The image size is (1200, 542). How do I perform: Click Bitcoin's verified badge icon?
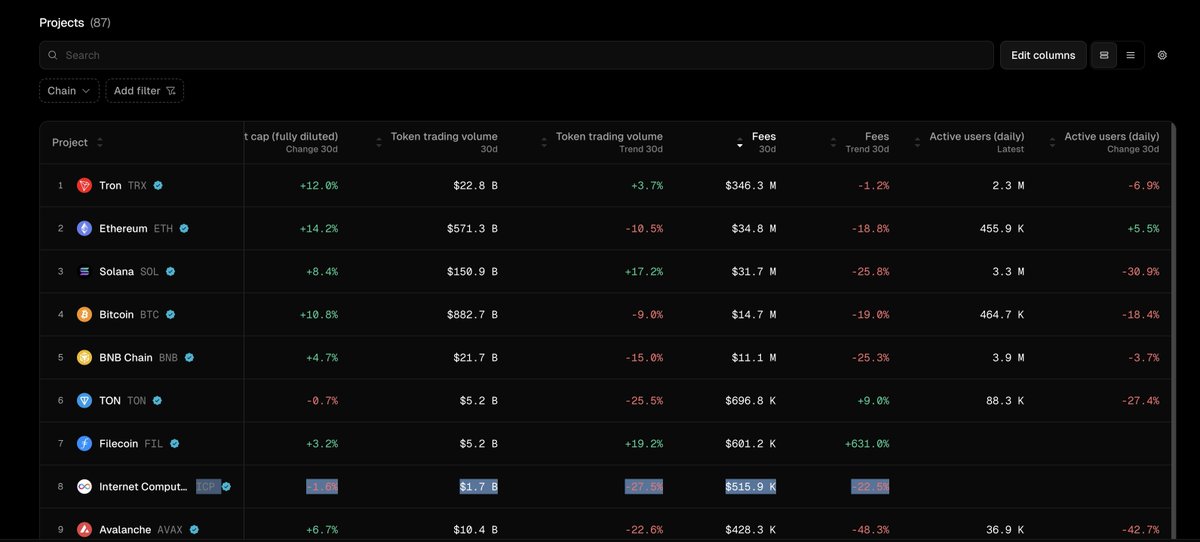(x=170, y=314)
